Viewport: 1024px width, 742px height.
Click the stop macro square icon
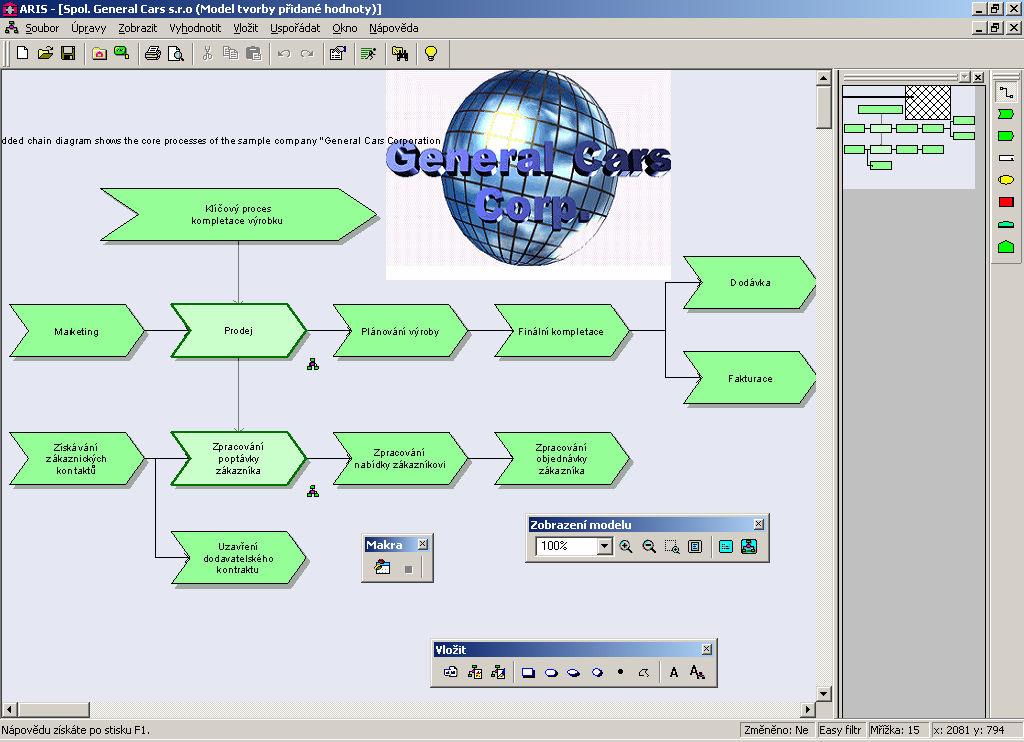[x=408, y=569]
